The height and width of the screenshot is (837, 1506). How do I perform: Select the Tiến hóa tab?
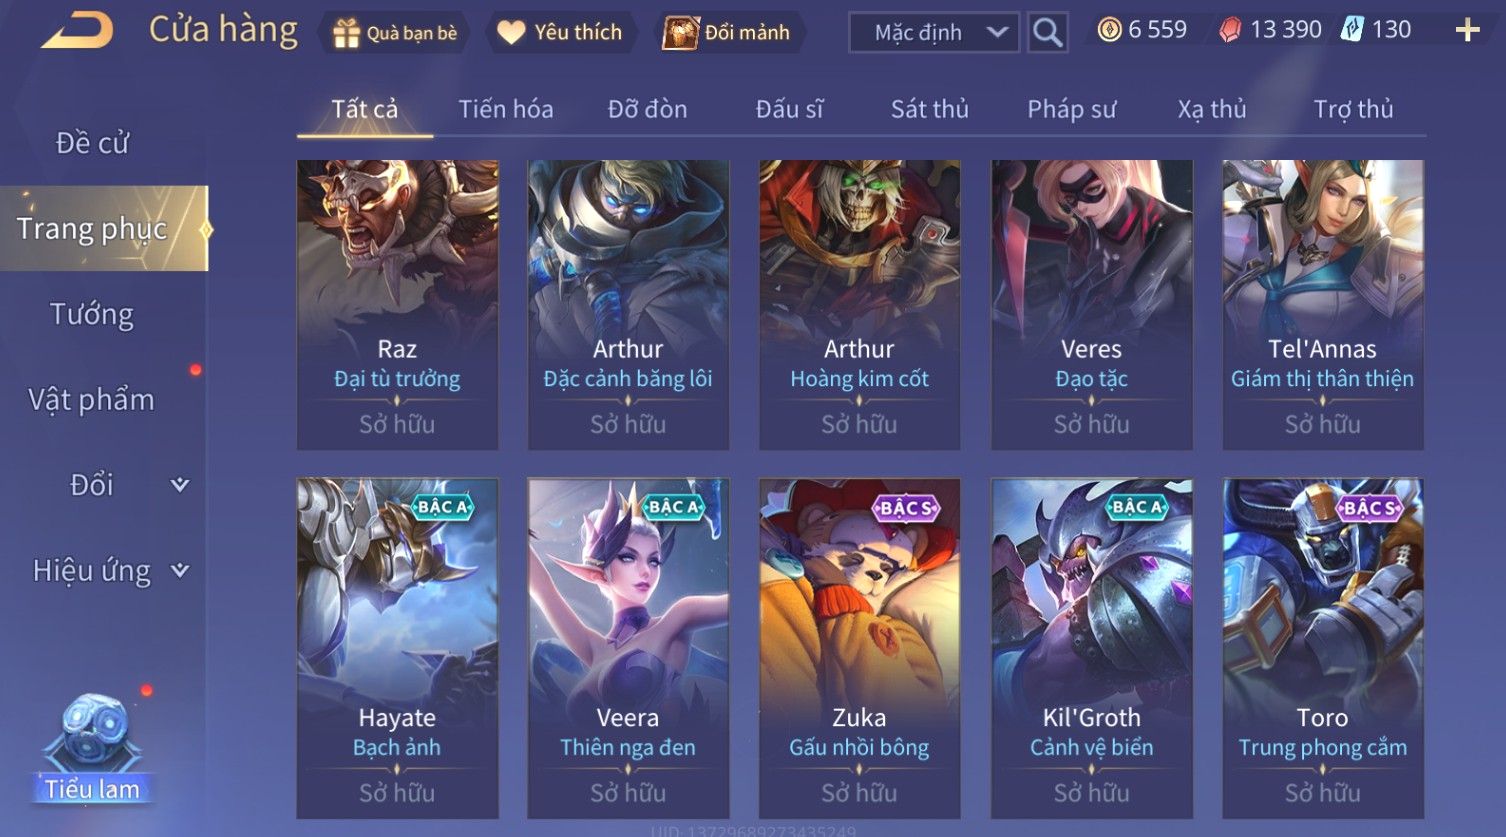505,109
